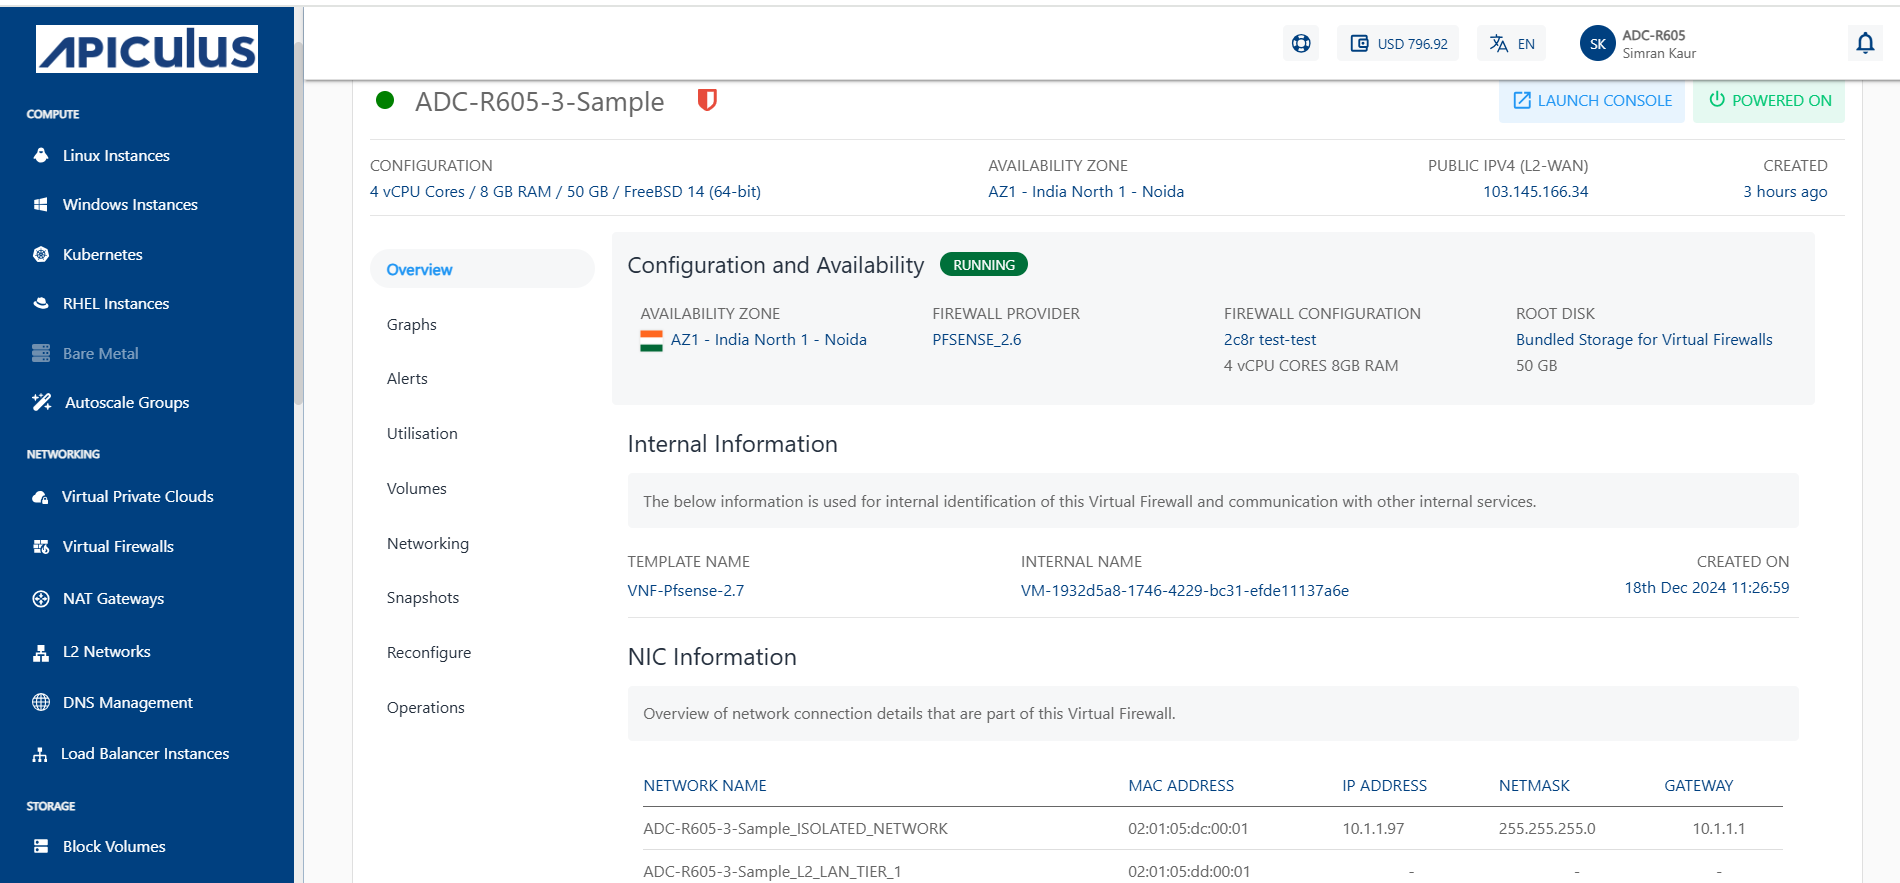Switch to the Networking tab
The width and height of the screenshot is (1900, 883).
(428, 543)
